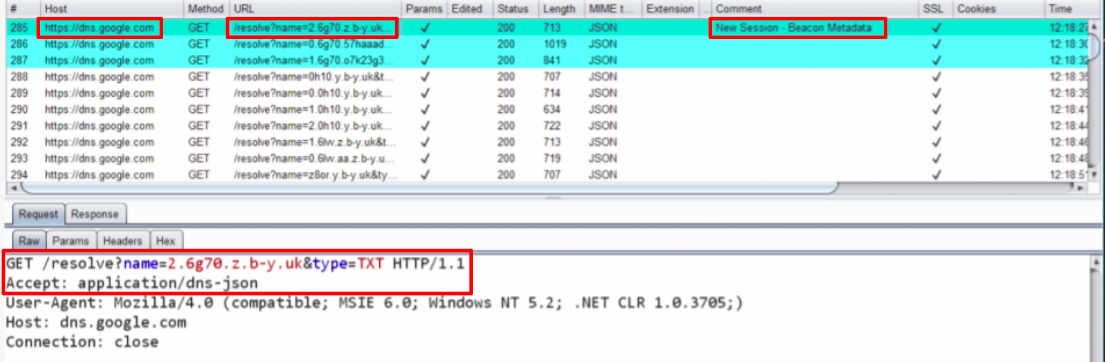Image resolution: width=1105 pixels, height=362 pixels.
Task: Sort the history by Host column
Action: click(x=111, y=9)
